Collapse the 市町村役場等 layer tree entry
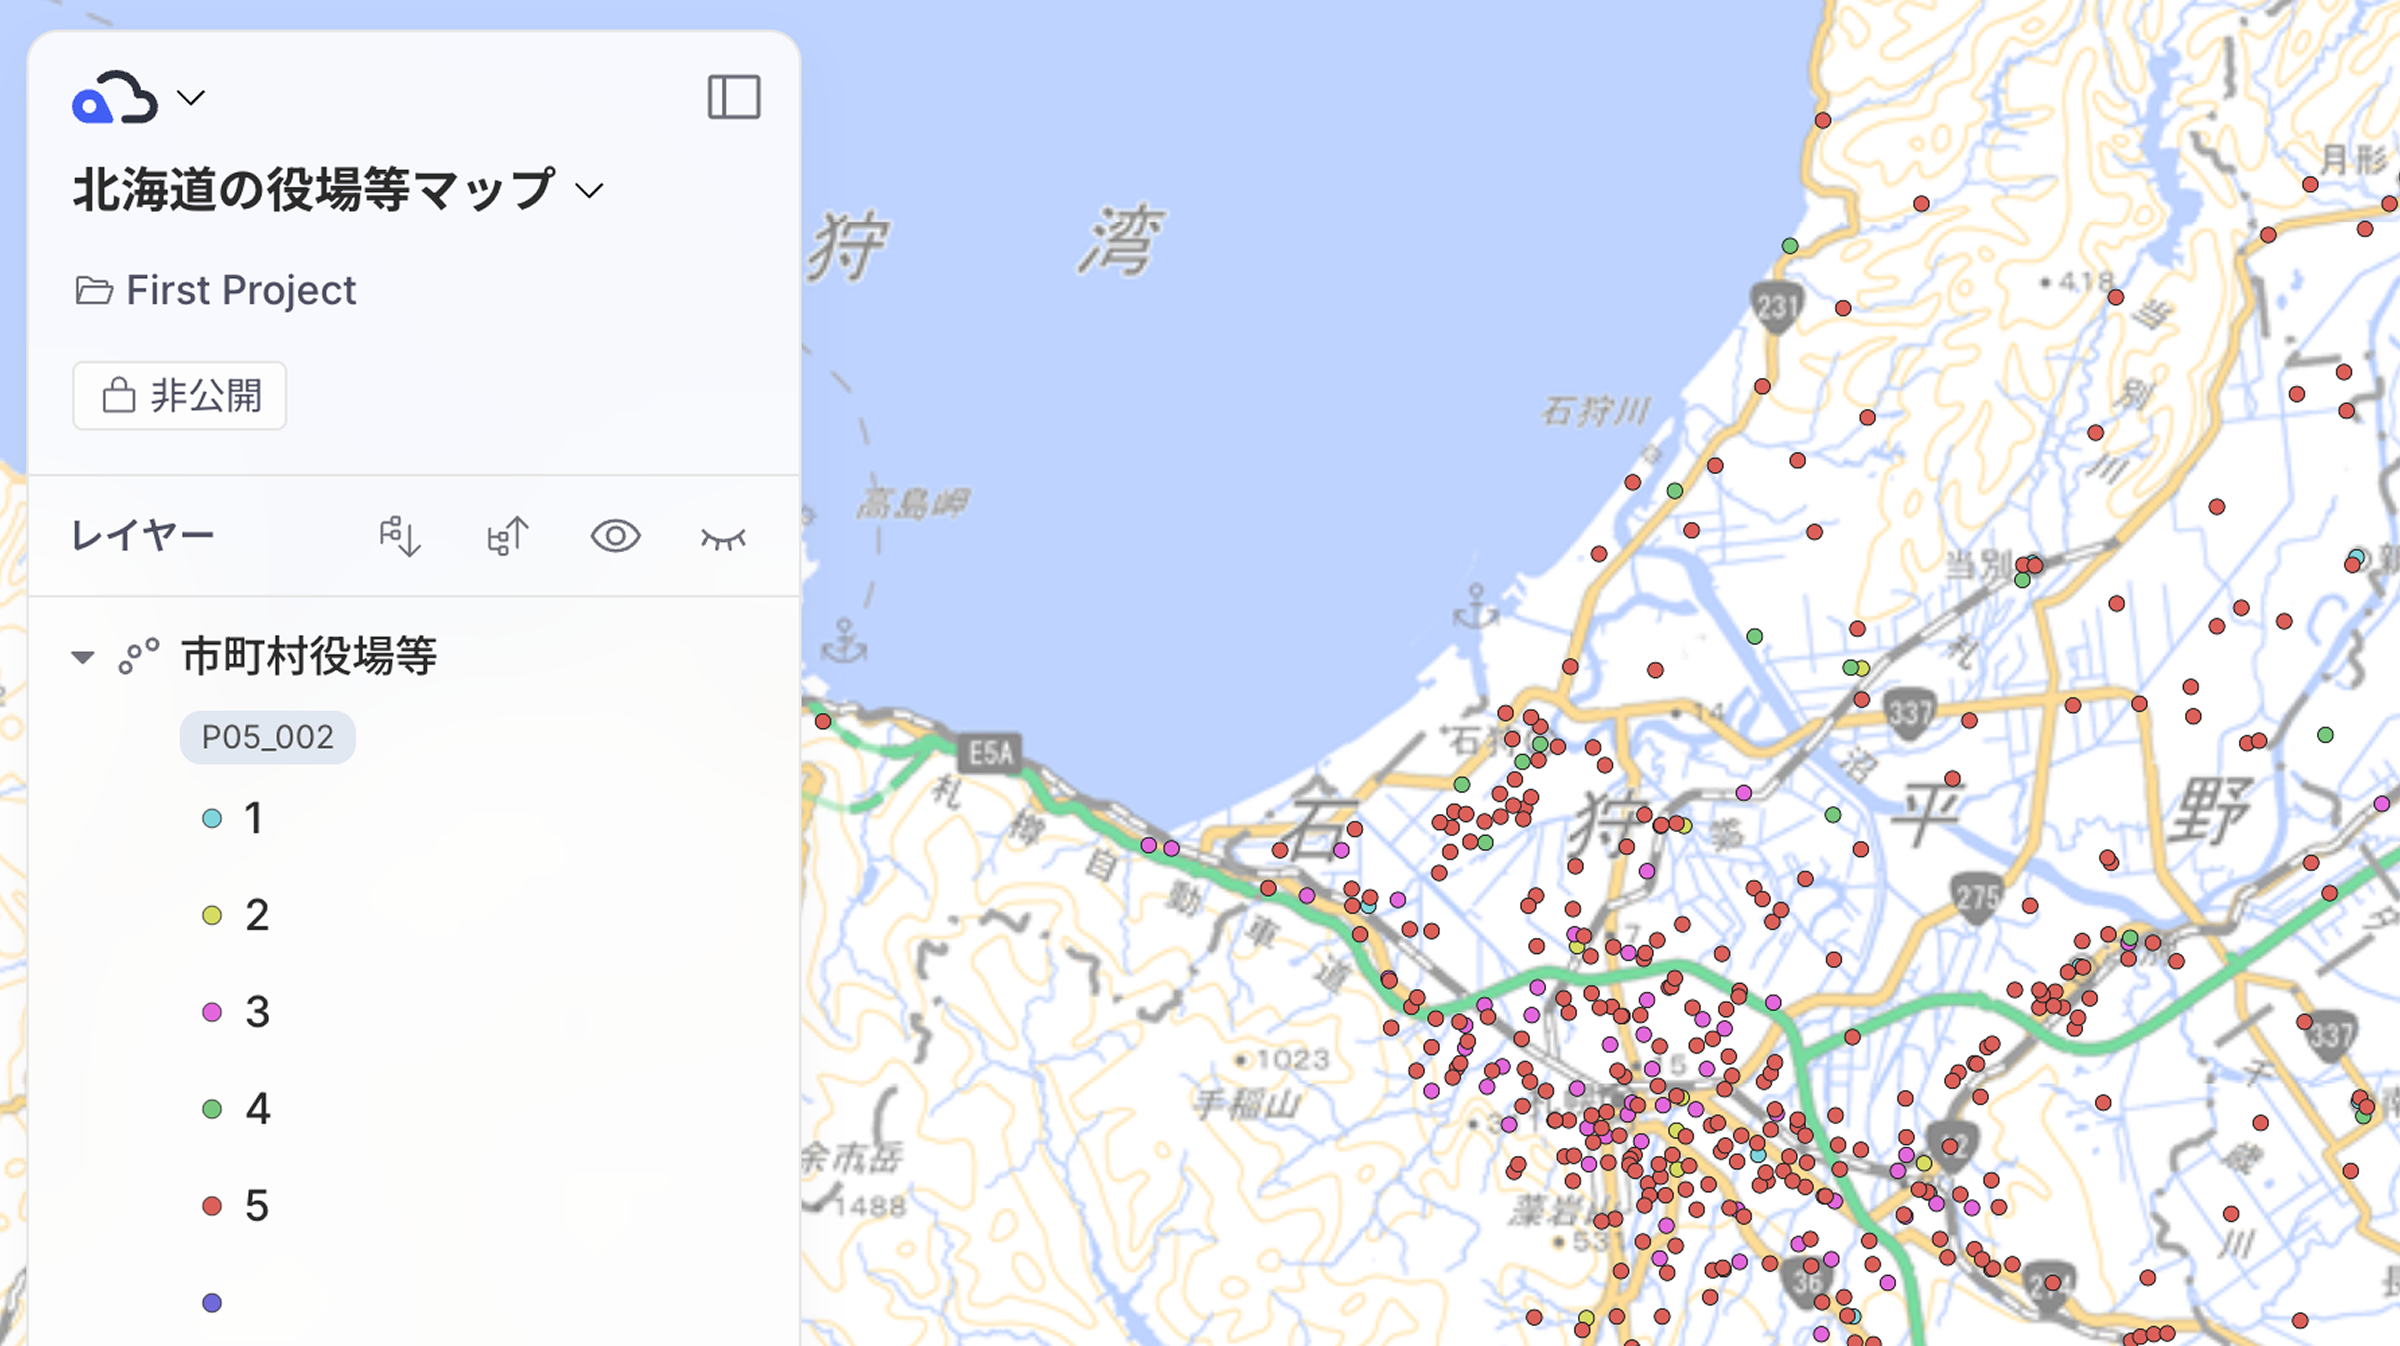 [x=83, y=657]
